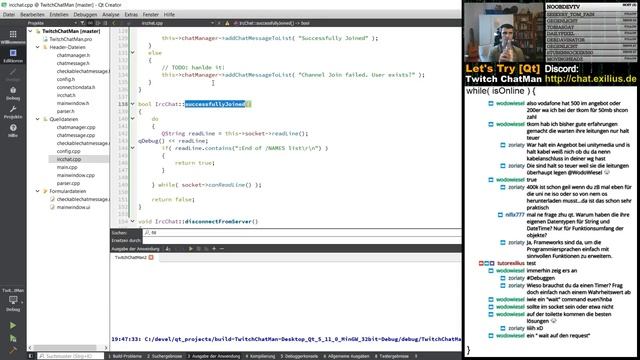Switch to Suchergebnisse output tab

pyautogui.click(x=164, y=356)
